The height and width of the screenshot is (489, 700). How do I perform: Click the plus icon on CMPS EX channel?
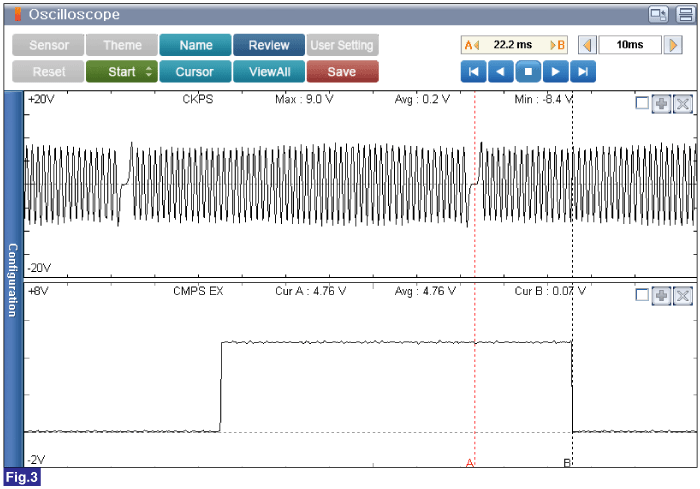(661, 295)
